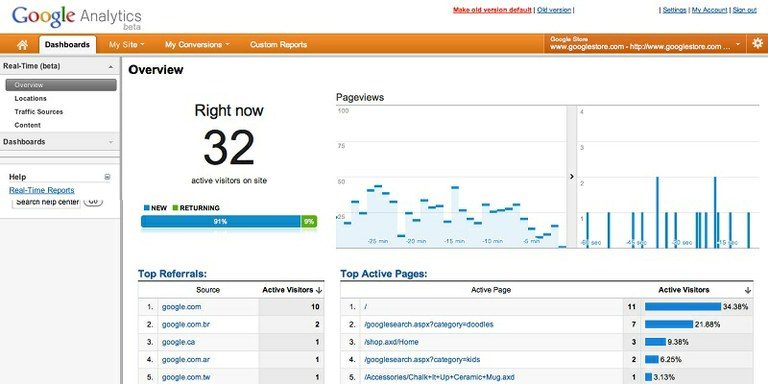
Task: Click the Pageviews chart title
Action: tap(360, 97)
